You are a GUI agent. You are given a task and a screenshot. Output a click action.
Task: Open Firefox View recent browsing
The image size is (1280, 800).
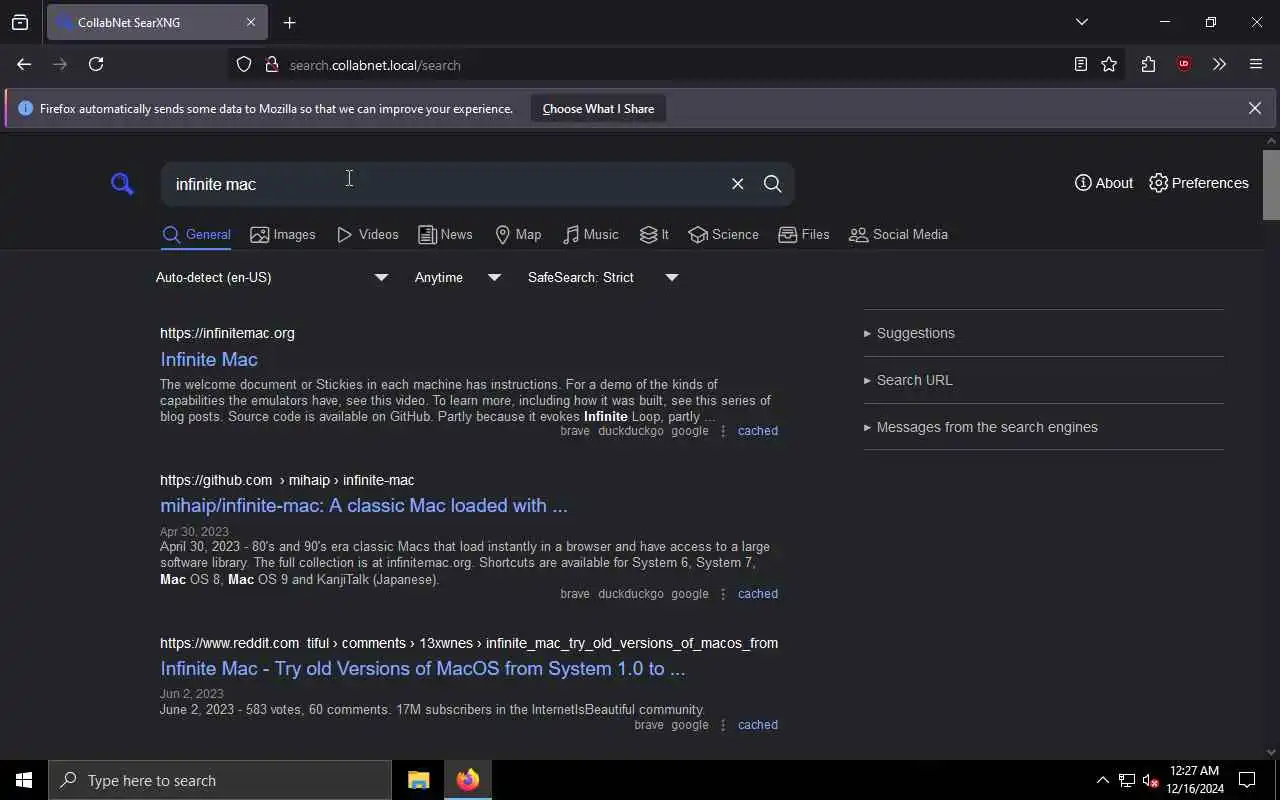(20, 22)
